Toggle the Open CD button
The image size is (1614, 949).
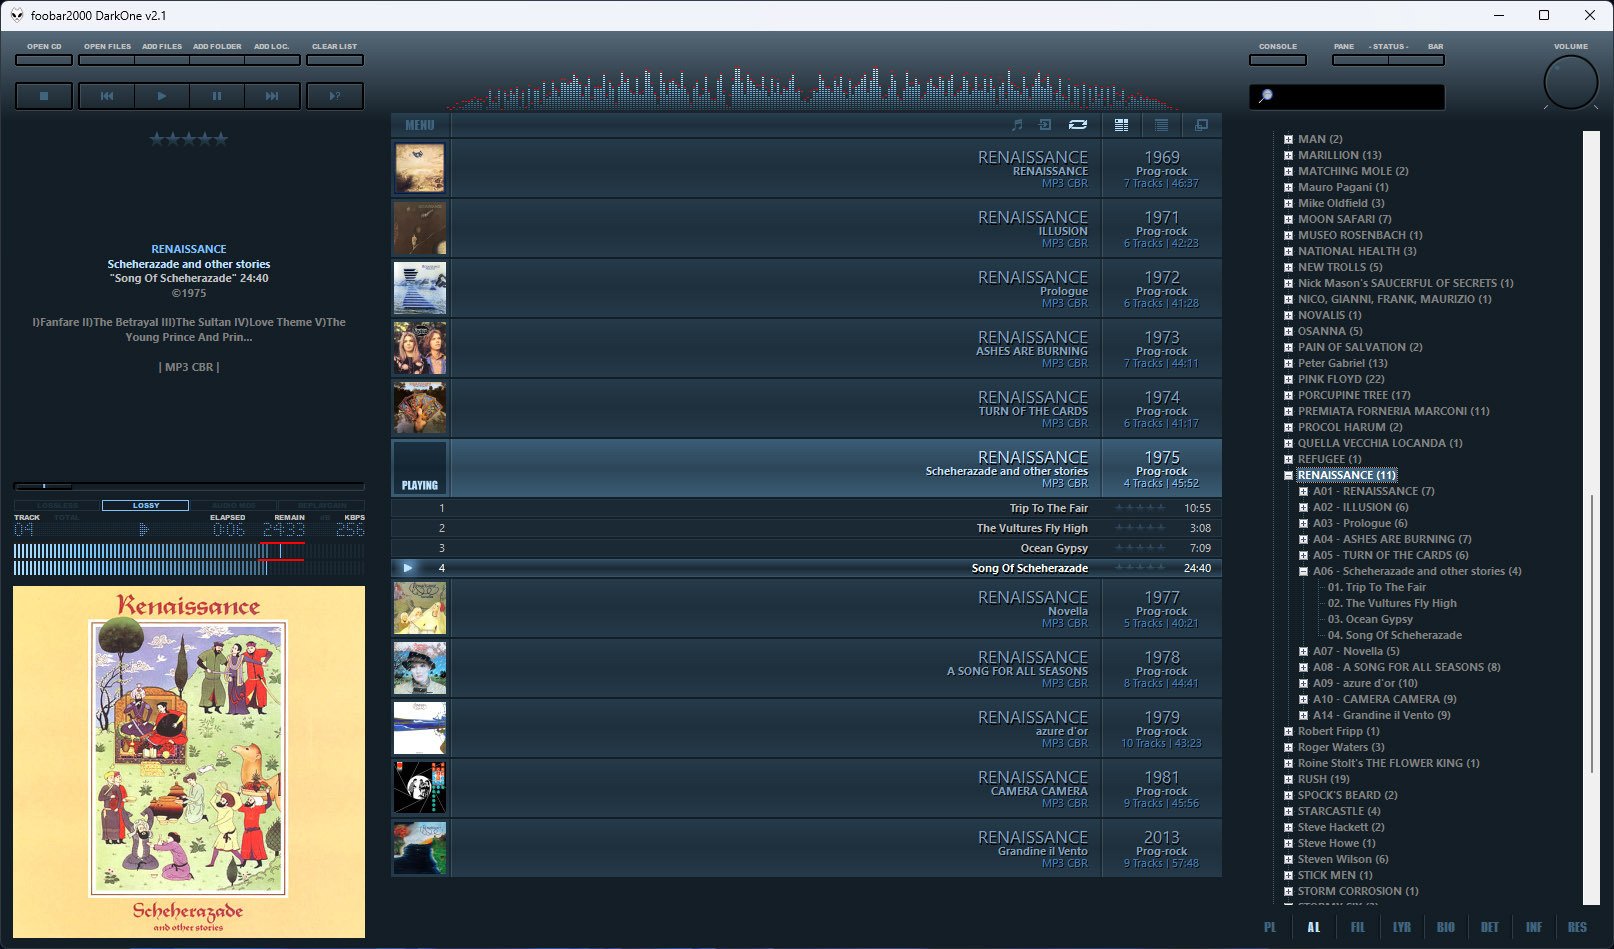pyautogui.click(x=44, y=60)
